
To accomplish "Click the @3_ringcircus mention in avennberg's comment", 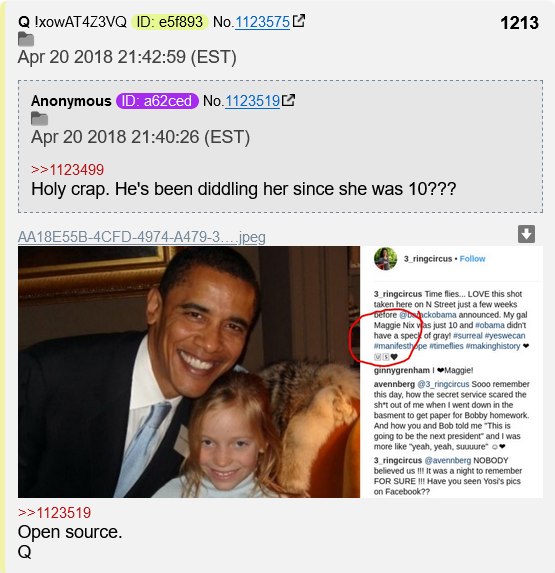I will (443, 384).
